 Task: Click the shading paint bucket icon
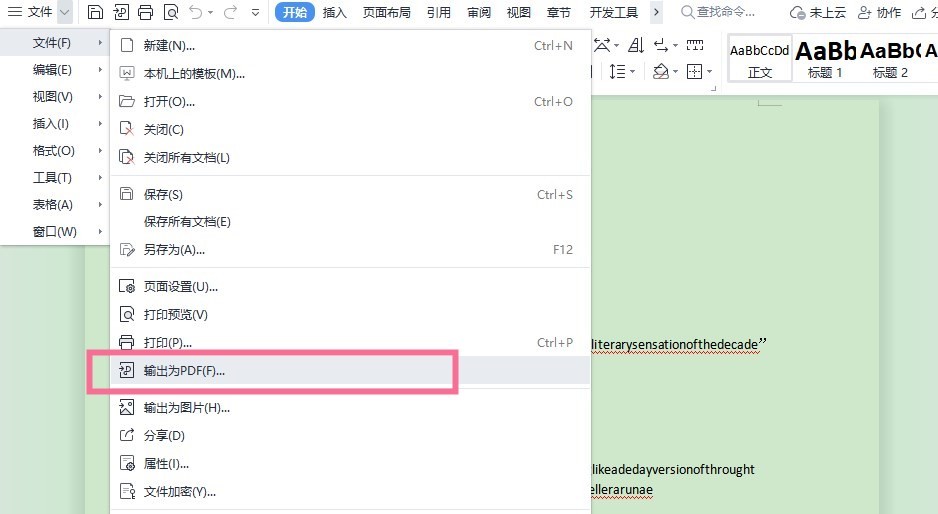pyautogui.click(x=661, y=72)
